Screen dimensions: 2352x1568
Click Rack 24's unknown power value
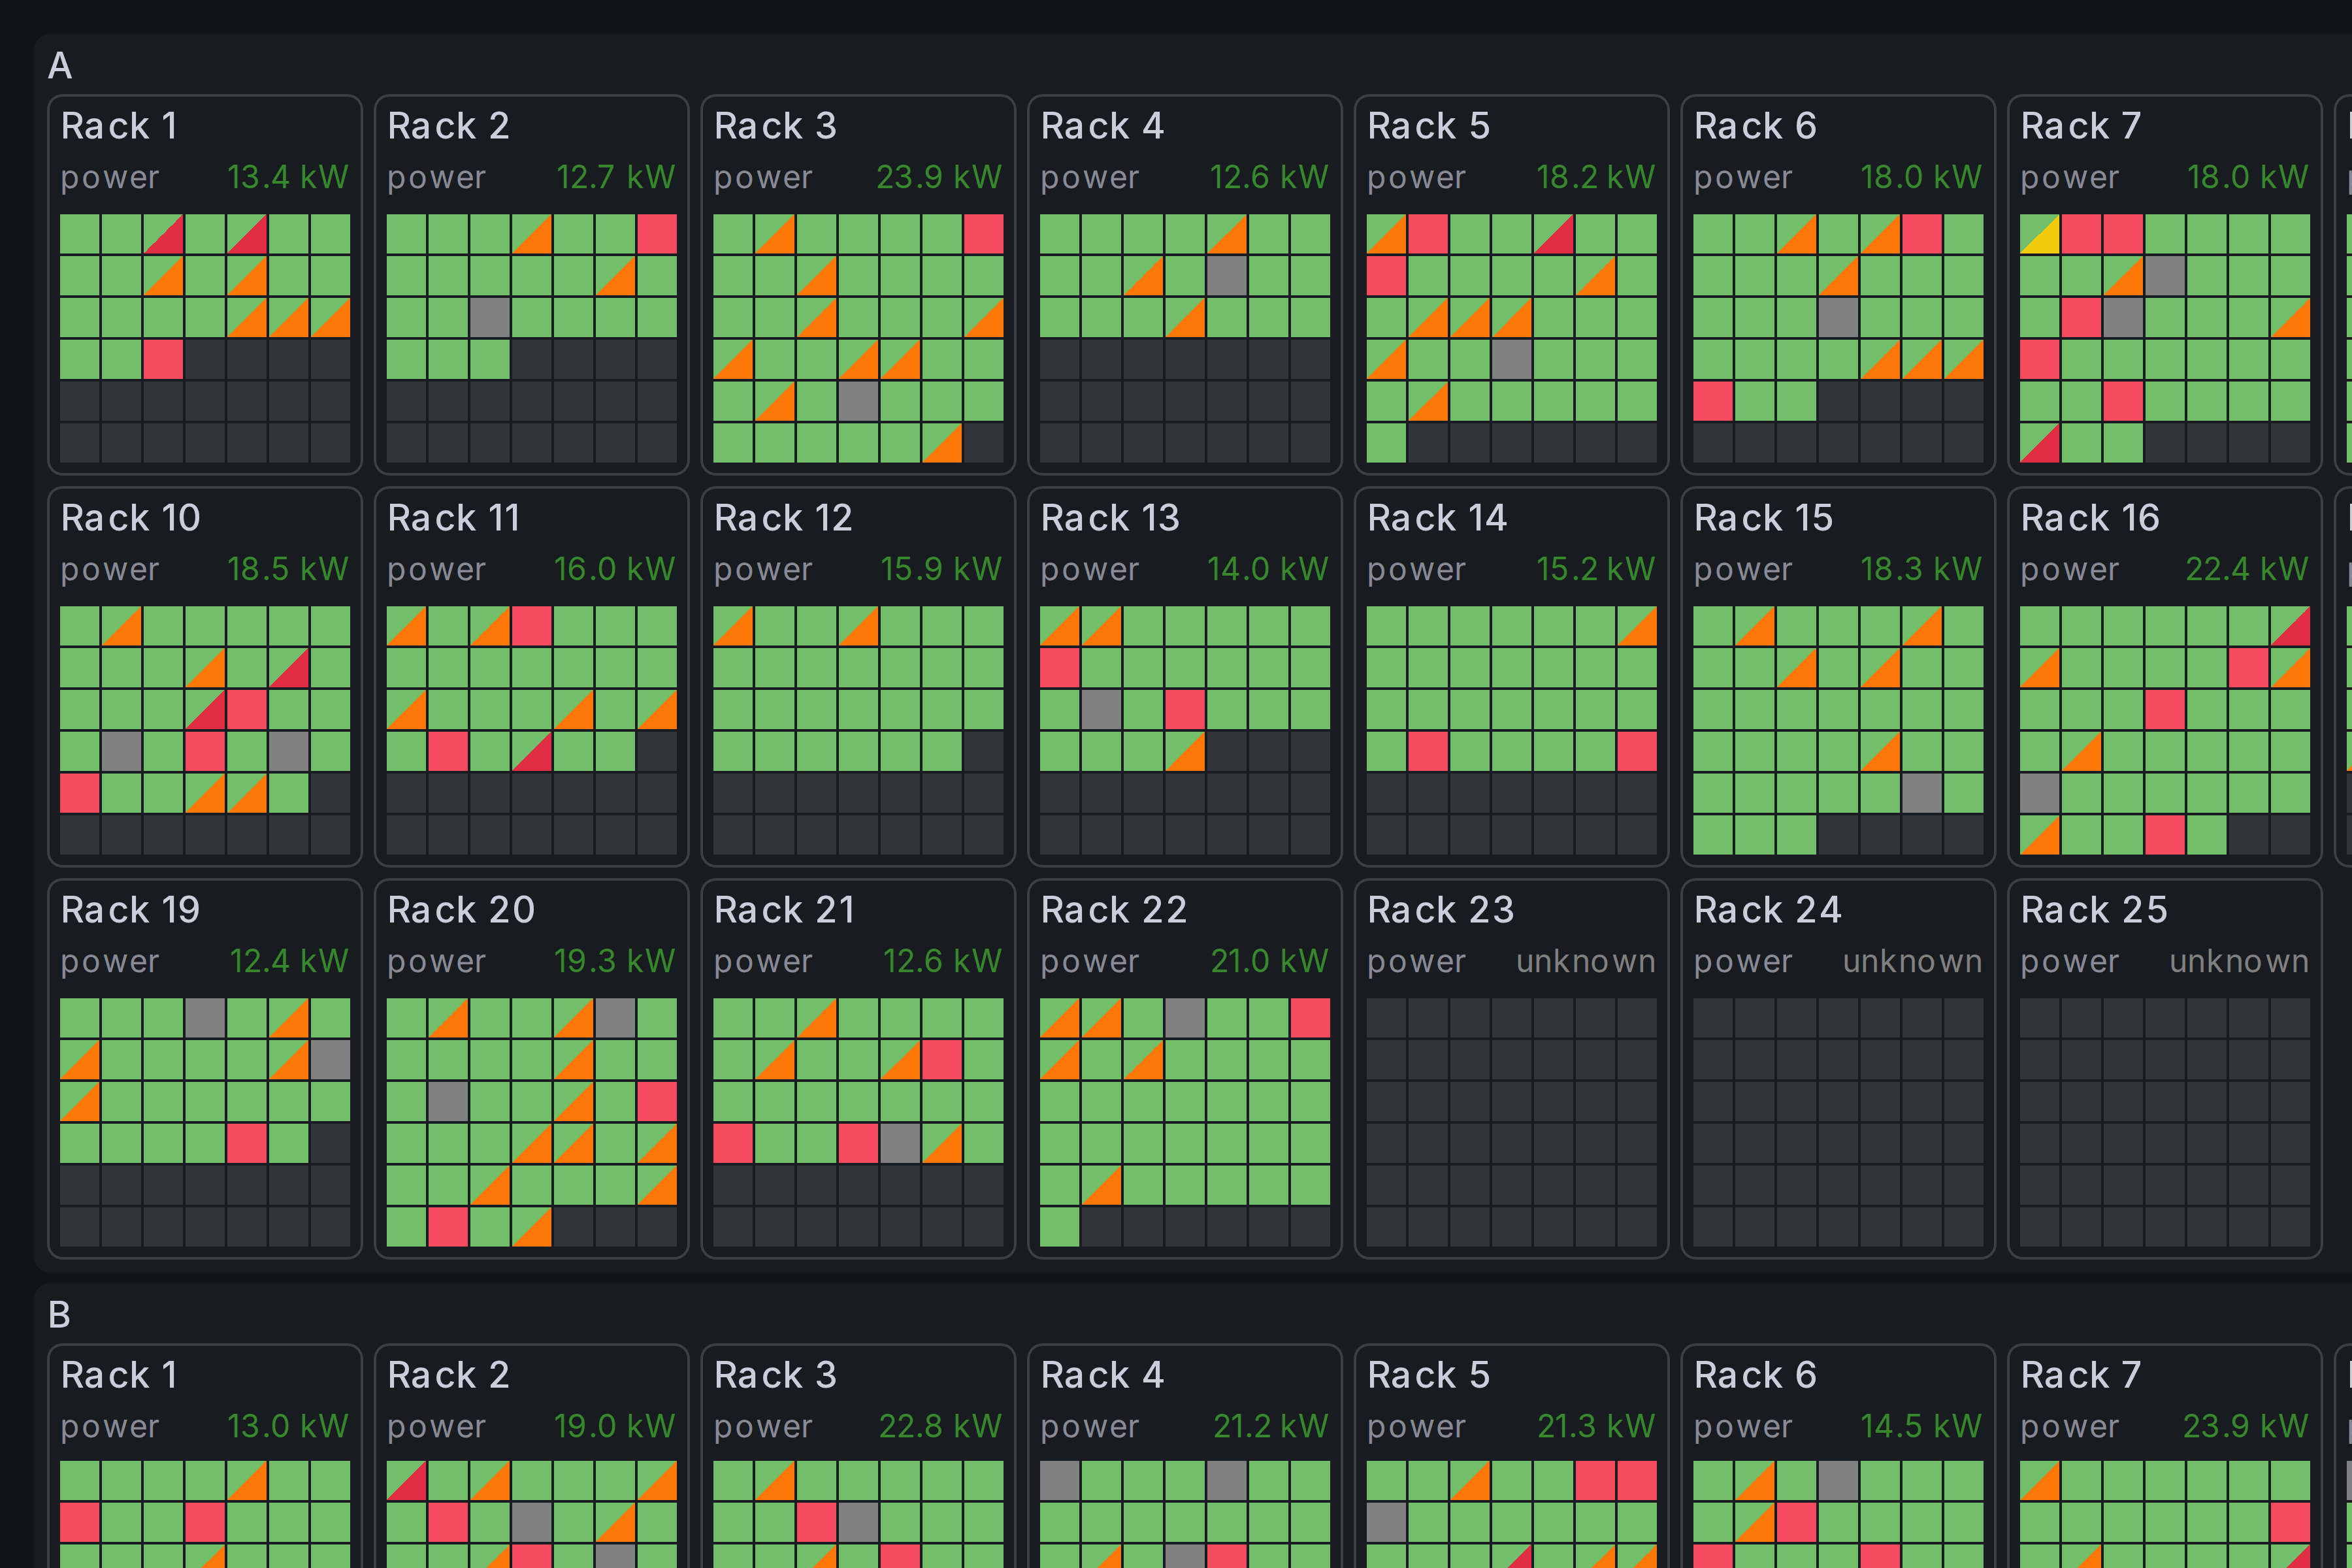[1913, 961]
